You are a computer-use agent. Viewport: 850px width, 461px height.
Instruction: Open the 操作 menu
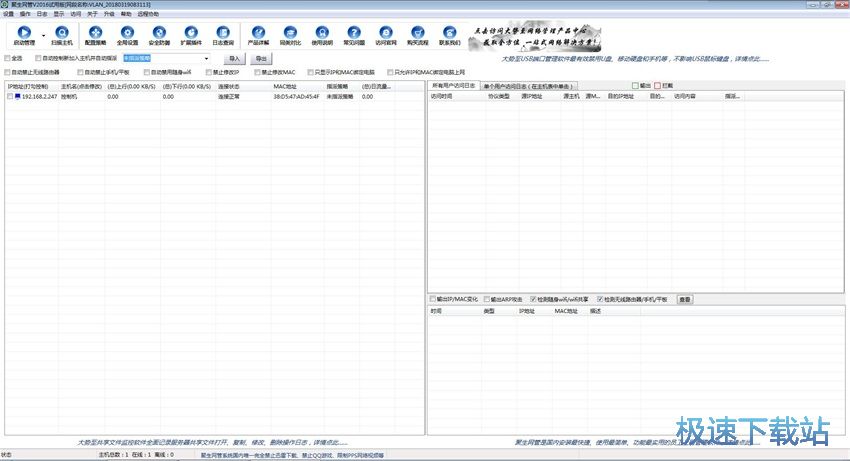pyautogui.click(x=25, y=14)
